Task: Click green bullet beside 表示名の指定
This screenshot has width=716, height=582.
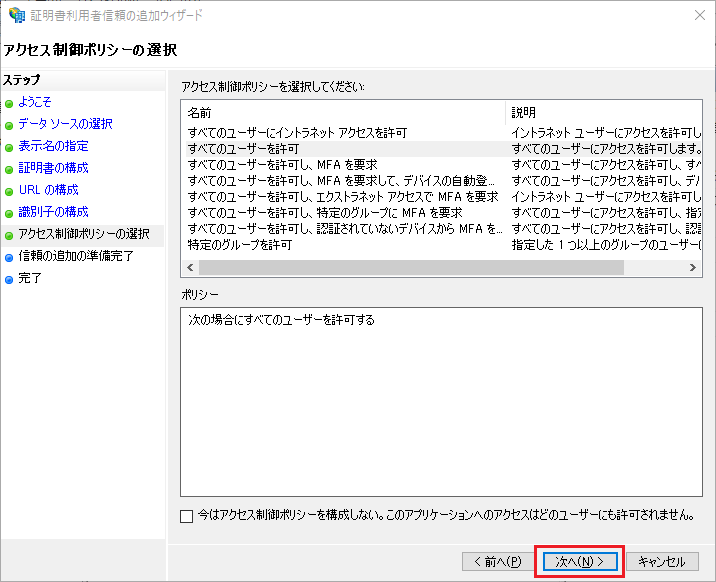Action: tap(9, 147)
